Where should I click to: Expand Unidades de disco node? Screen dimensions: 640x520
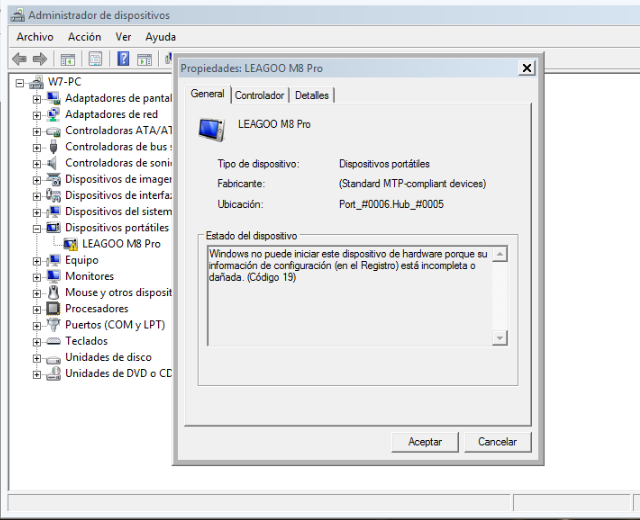(37, 359)
